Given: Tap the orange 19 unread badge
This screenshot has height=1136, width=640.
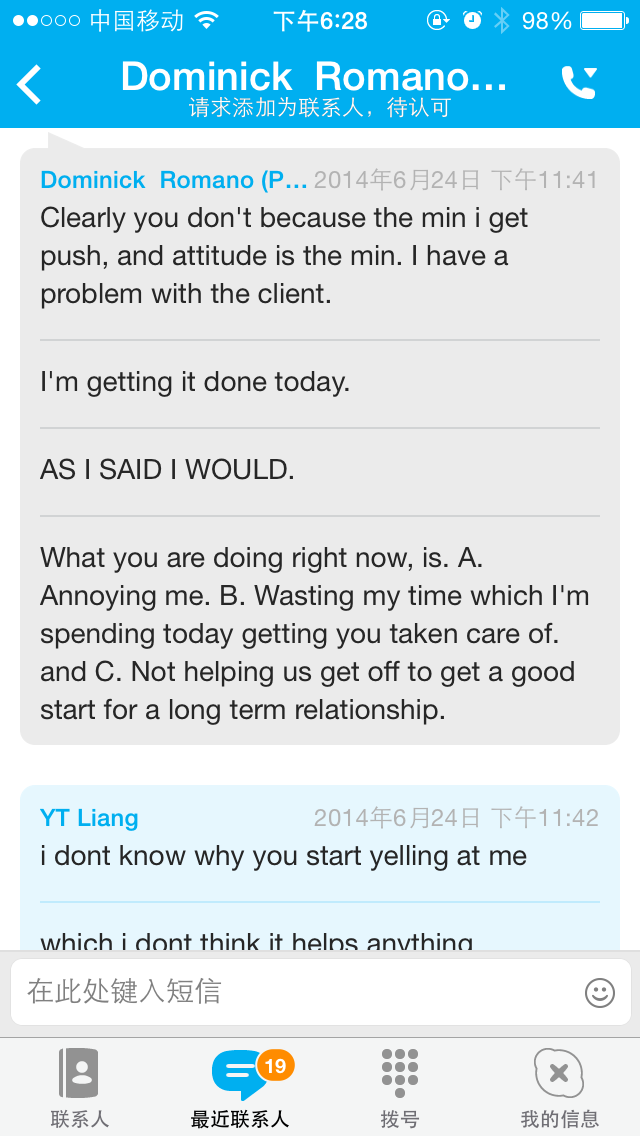Looking at the screenshot, I should 274,1066.
